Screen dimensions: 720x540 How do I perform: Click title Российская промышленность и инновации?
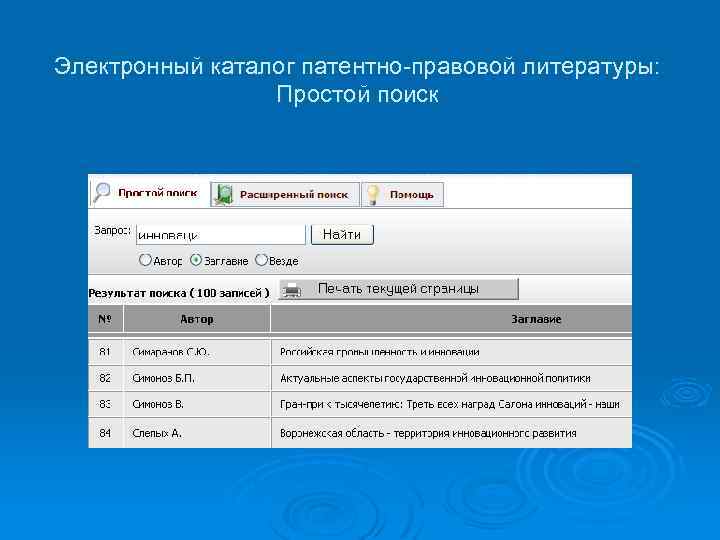[380, 352]
